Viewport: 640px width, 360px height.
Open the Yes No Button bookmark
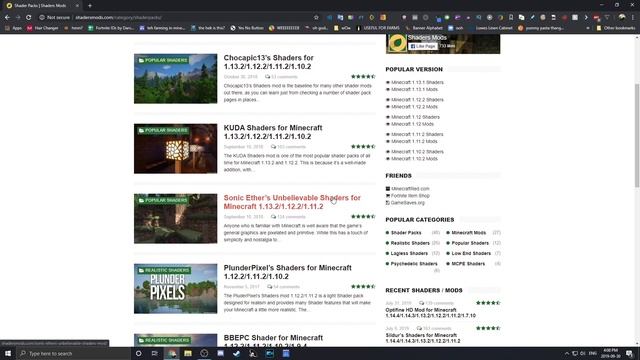pos(247,28)
